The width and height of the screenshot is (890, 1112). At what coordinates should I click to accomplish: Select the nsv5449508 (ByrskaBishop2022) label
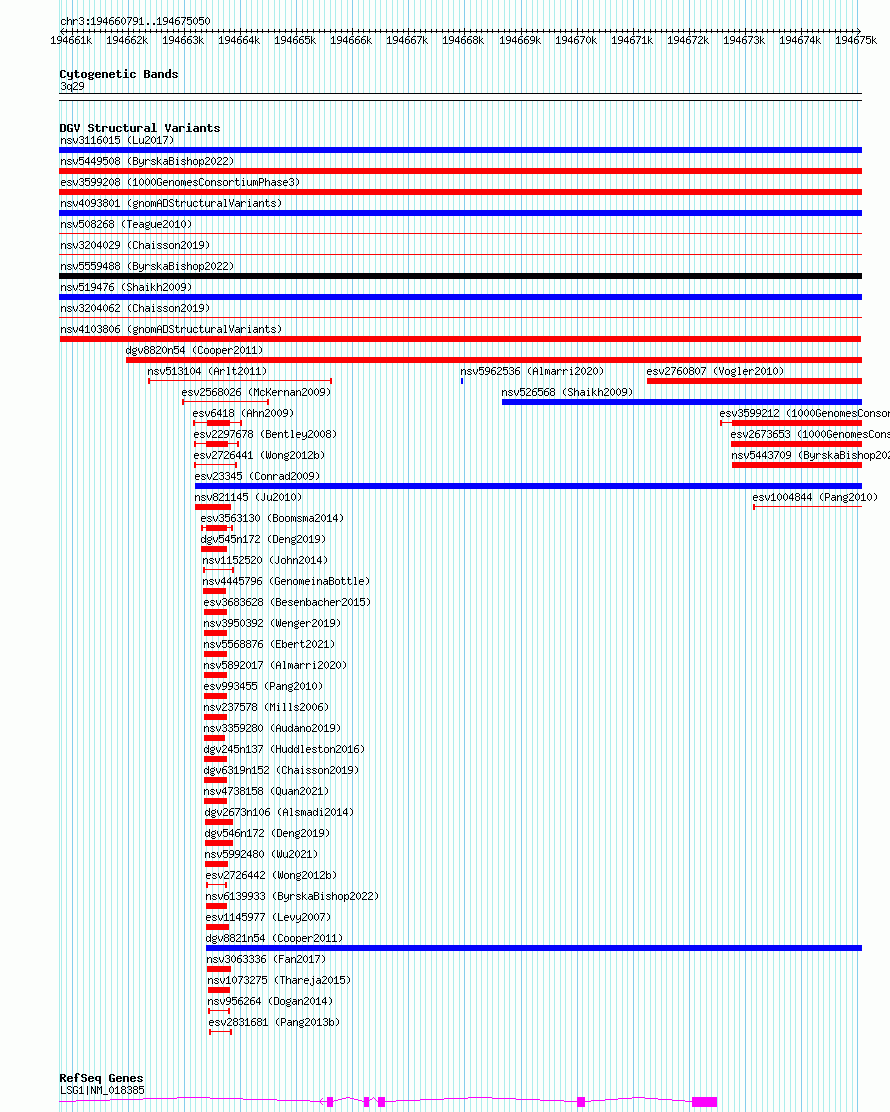click(147, 162)
